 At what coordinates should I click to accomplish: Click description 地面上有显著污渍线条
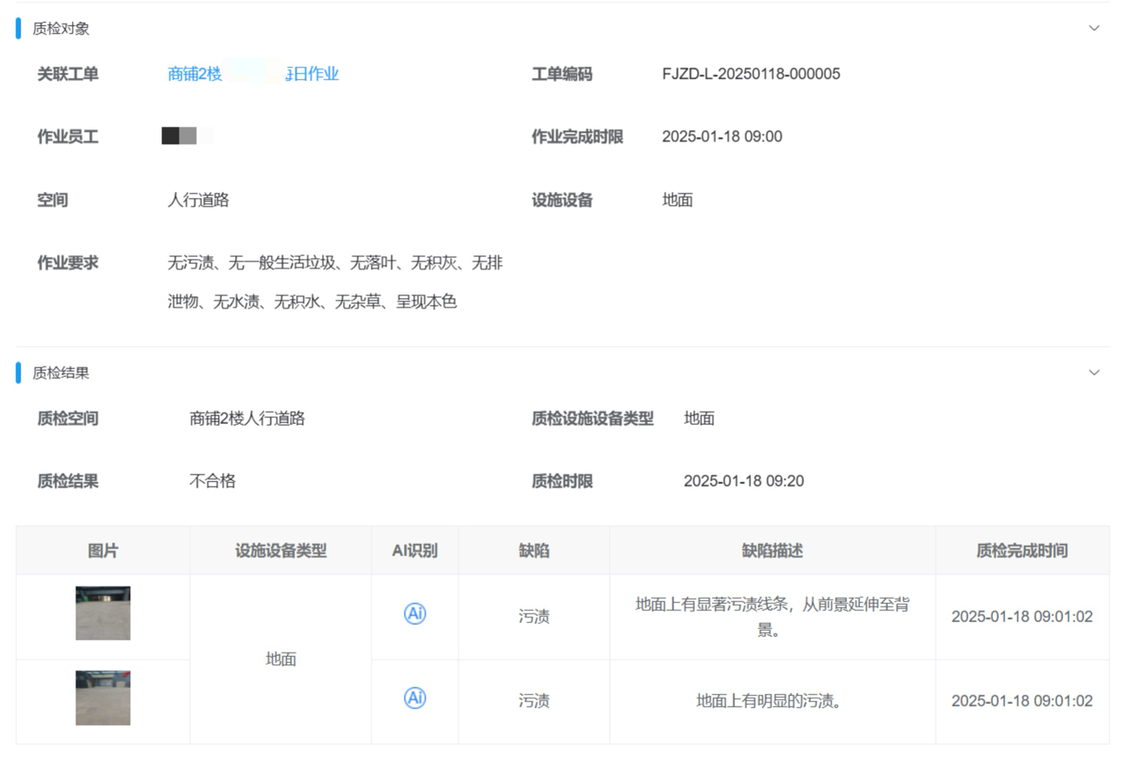click(773, 617)
